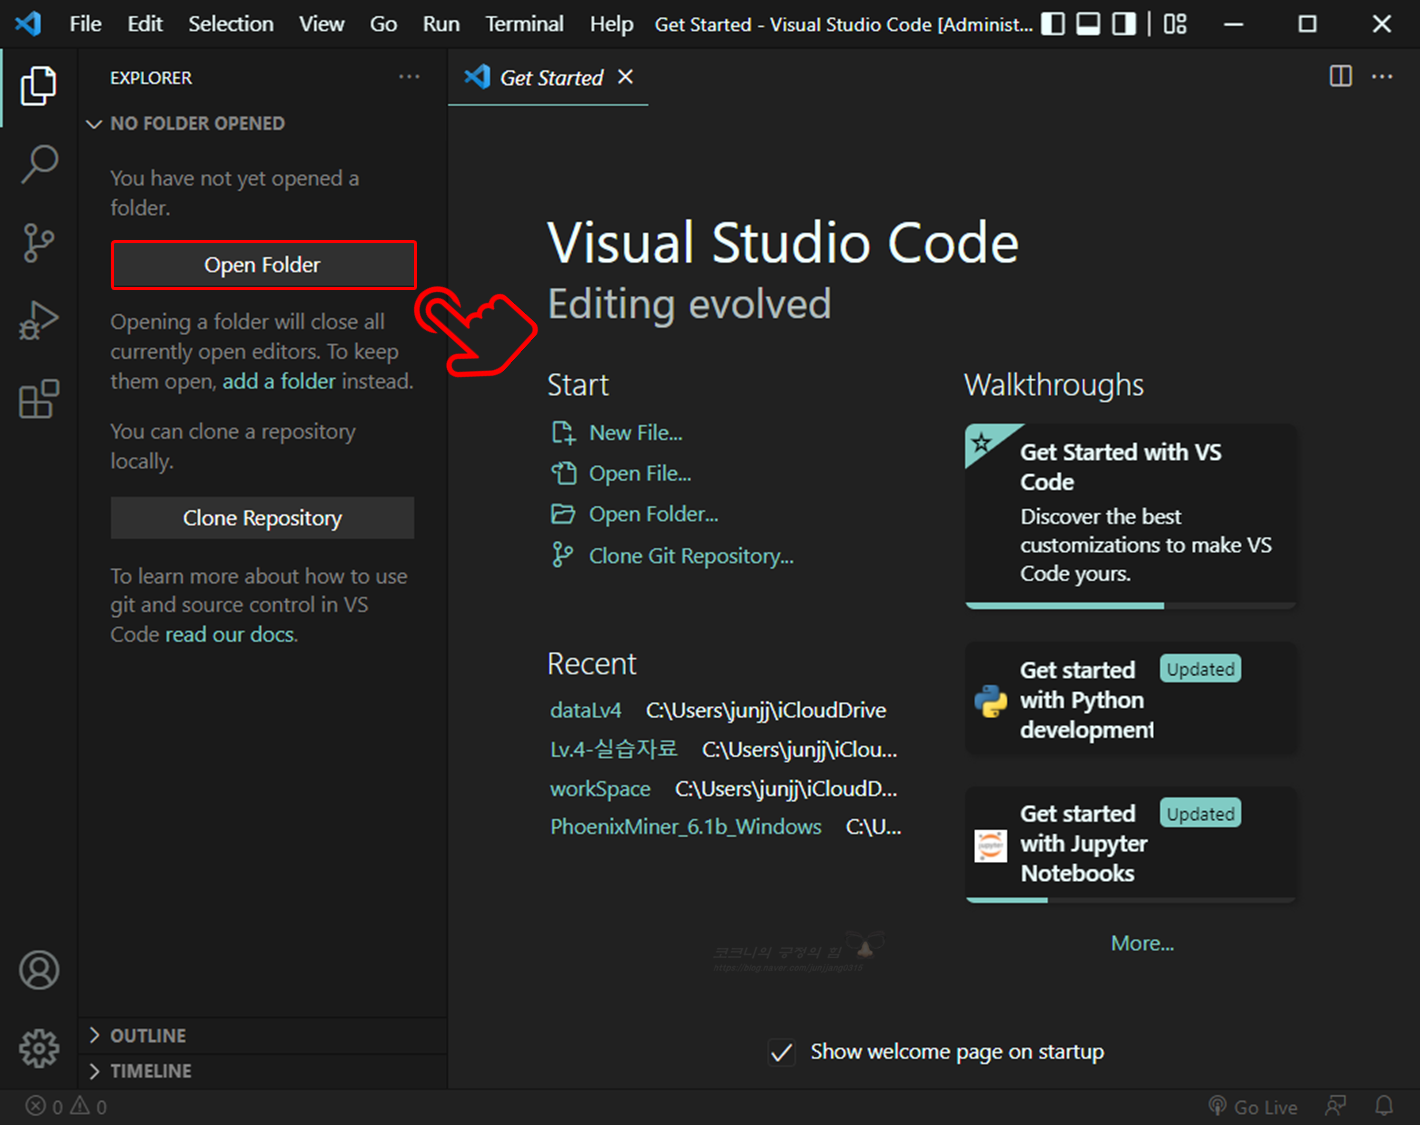Viewport: 1420px width, 1125px height.
Task: Click the VS Code logo in title bar
Action: coord(29,23)
